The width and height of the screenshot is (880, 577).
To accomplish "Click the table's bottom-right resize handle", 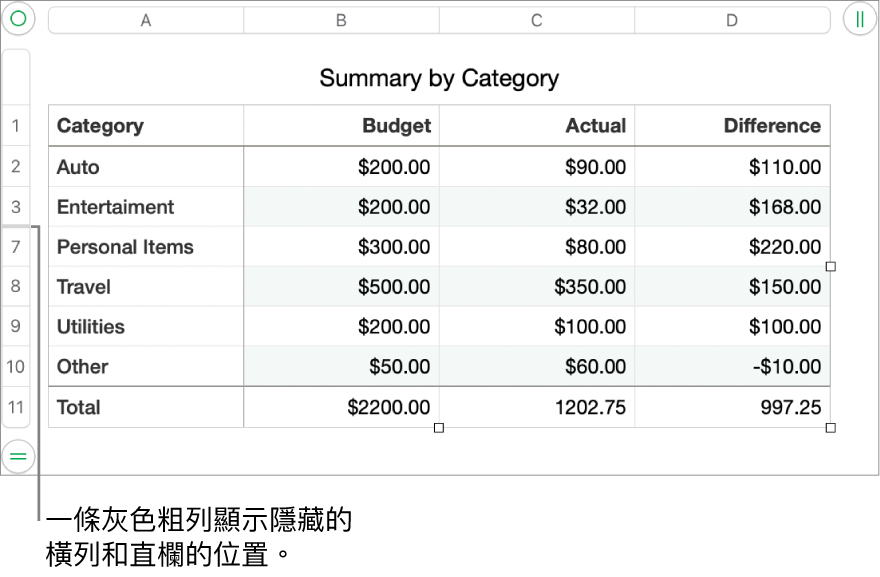I will click(x=830, y=428).
